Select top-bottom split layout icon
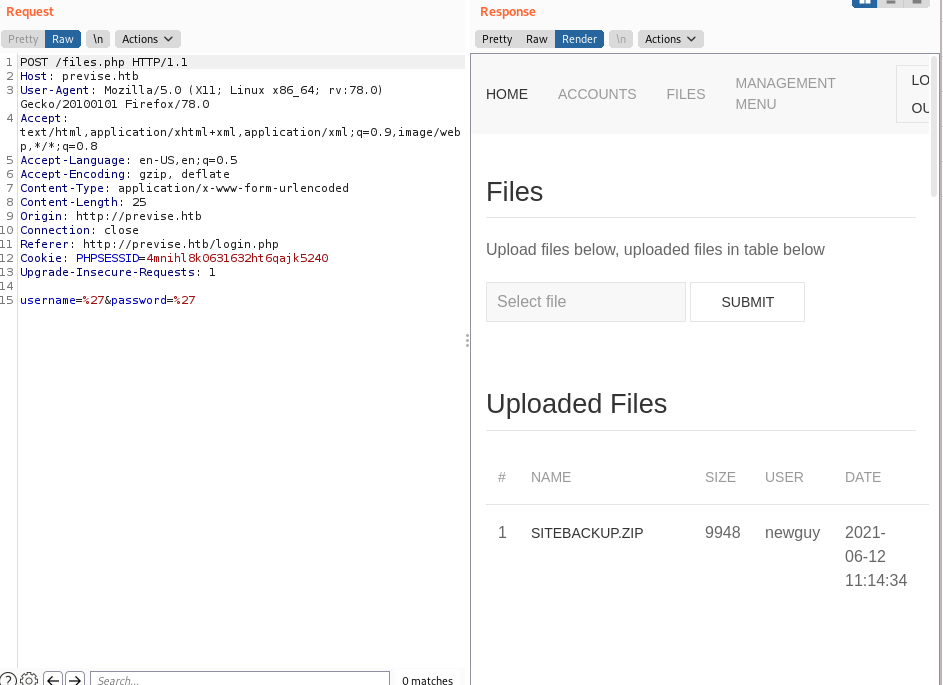The width and height of the screenshot is (943, 685). 890,3
